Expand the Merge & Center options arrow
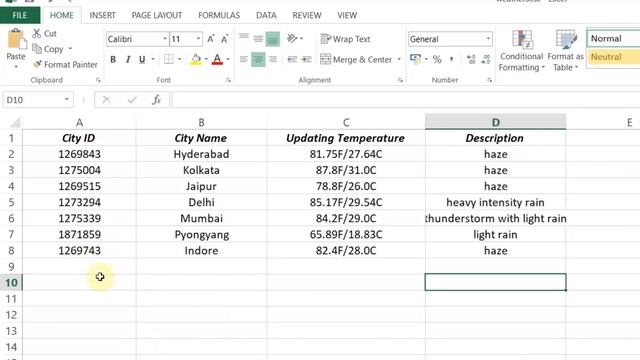 pos(399,60)
